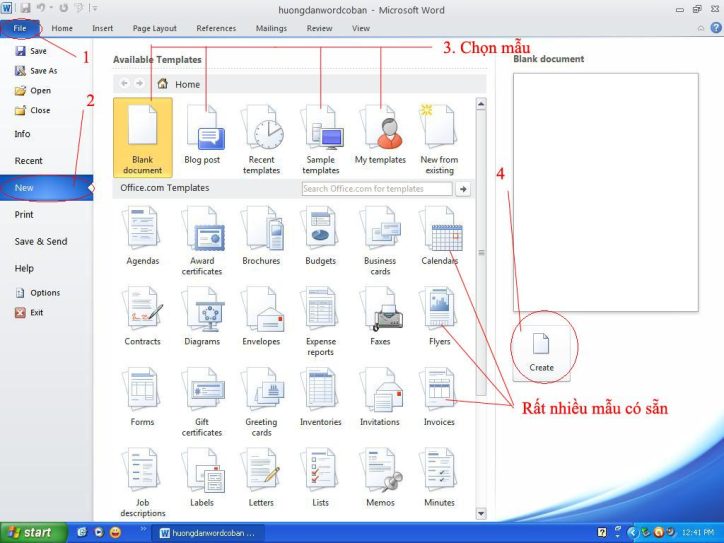Image resolution: width=724 pixels, height=543 pixels.
Task: Click the Search Office.com for templates field
Action: point(377,189)
